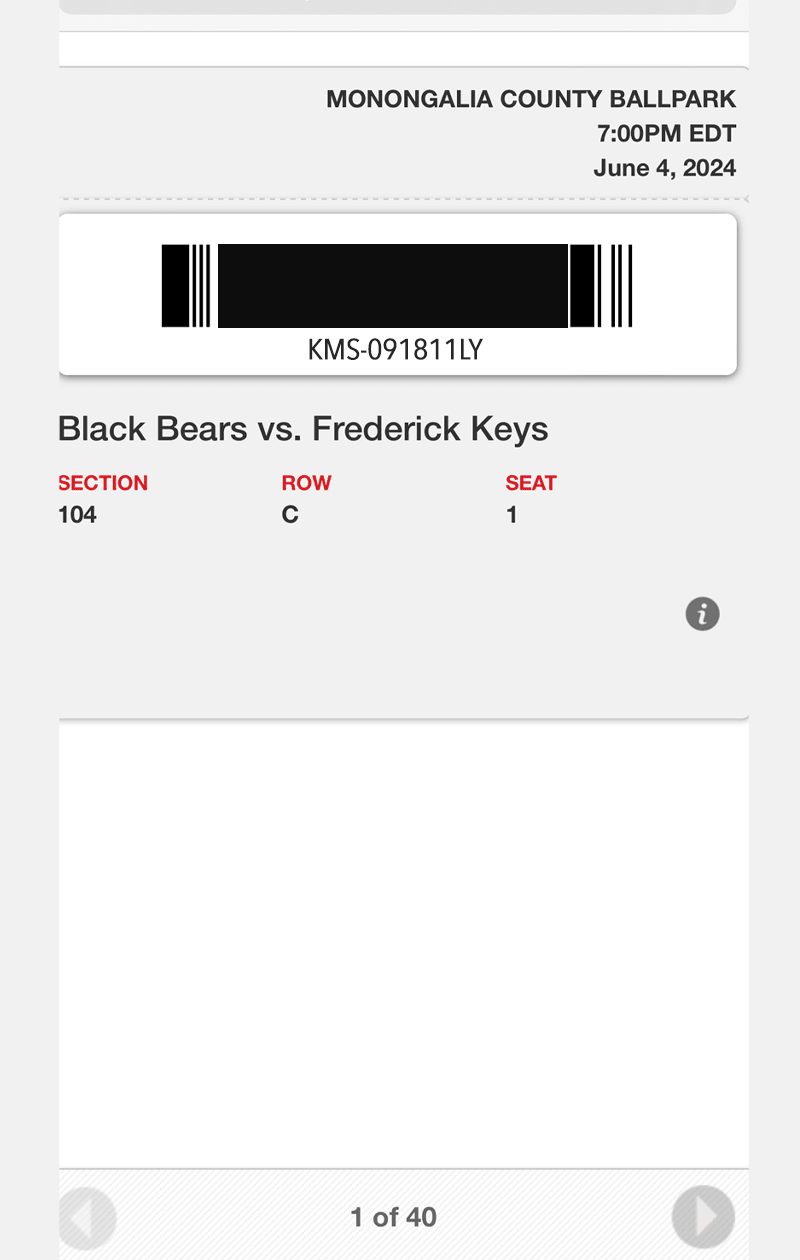Click the June 4, 2024 date
Screen dimensions: 800x1260
(664, 168)
